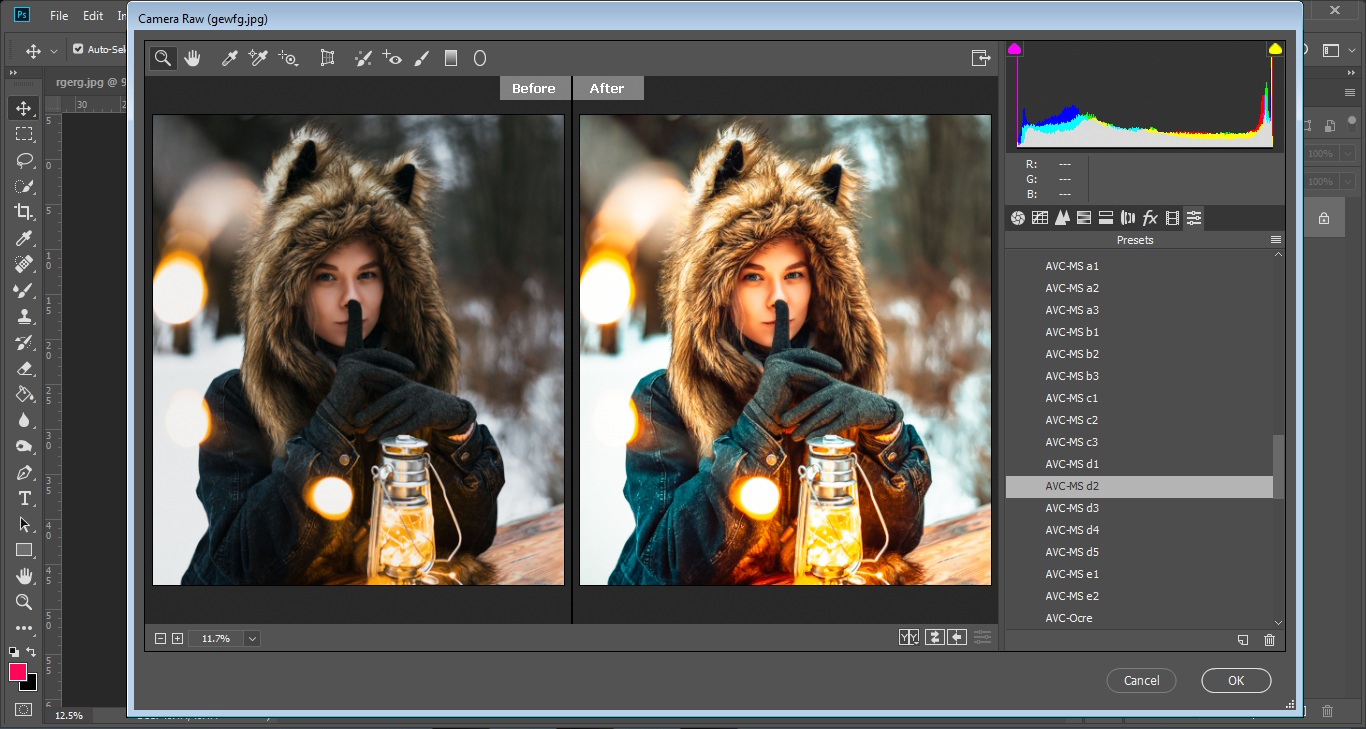Create a new preset with the page icon
Screen dimensions: 1366x729
pyautogui.click(x=1243, y=640)
